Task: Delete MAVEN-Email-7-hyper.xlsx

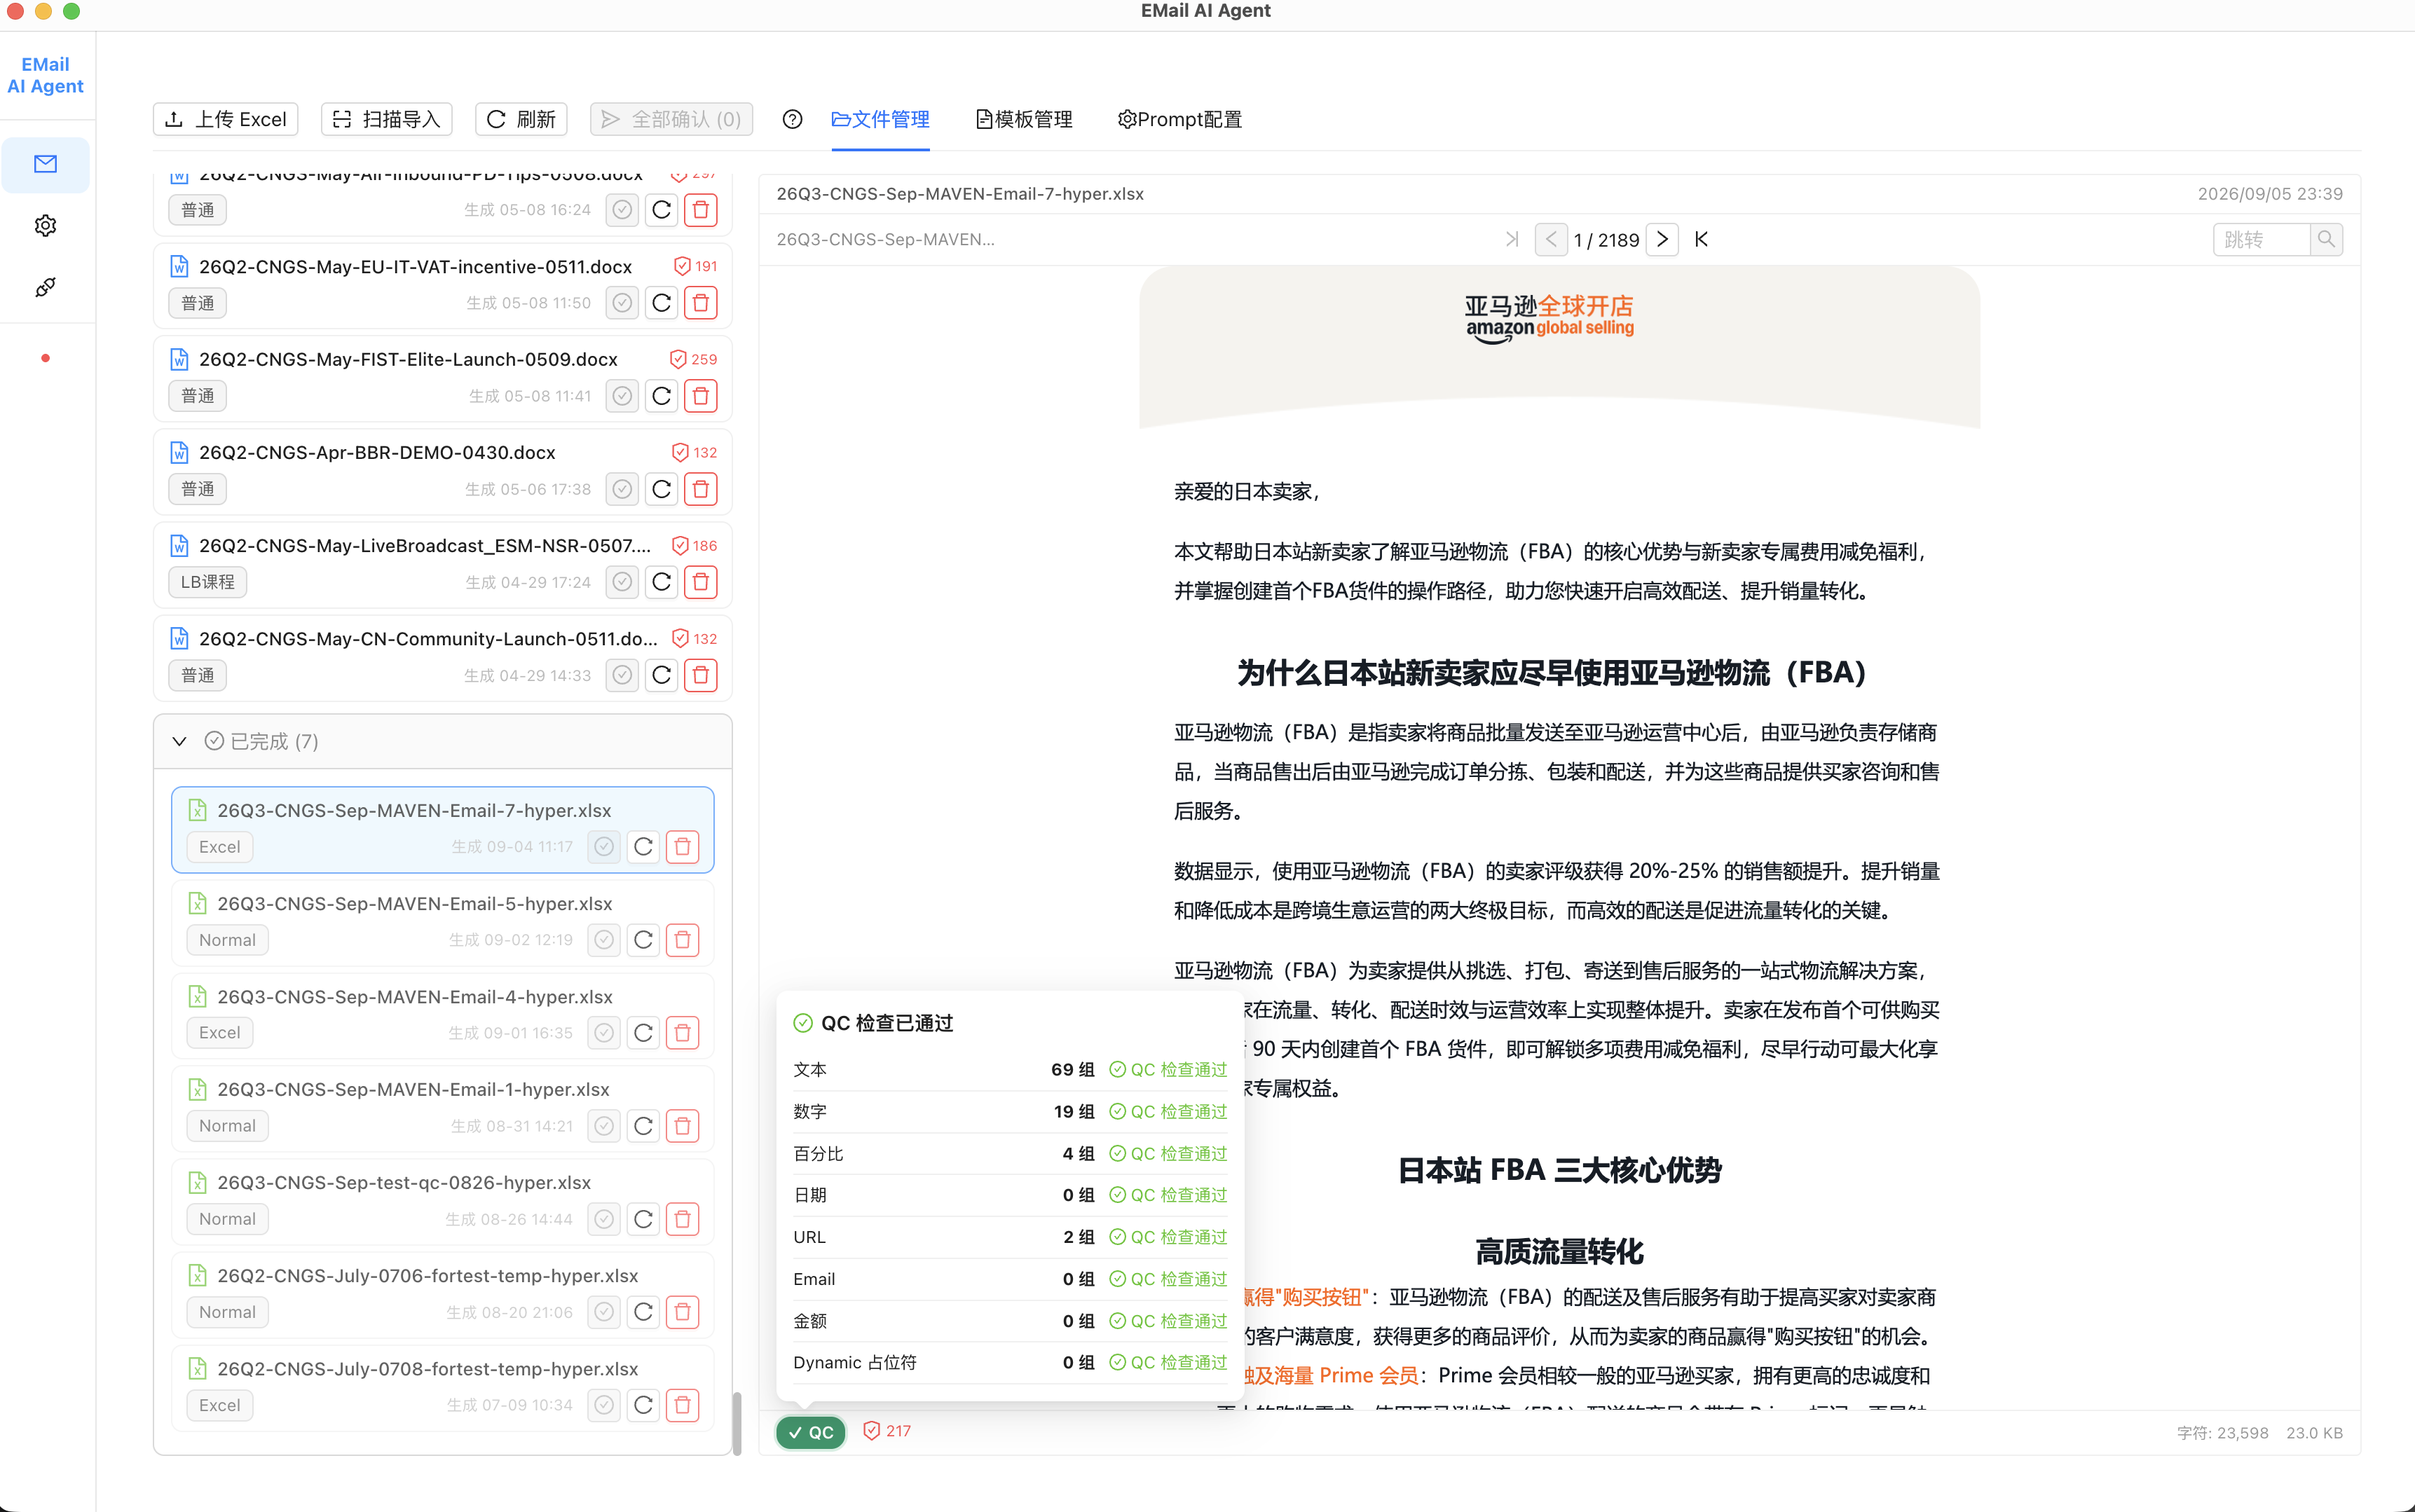Action: [683, 847]
